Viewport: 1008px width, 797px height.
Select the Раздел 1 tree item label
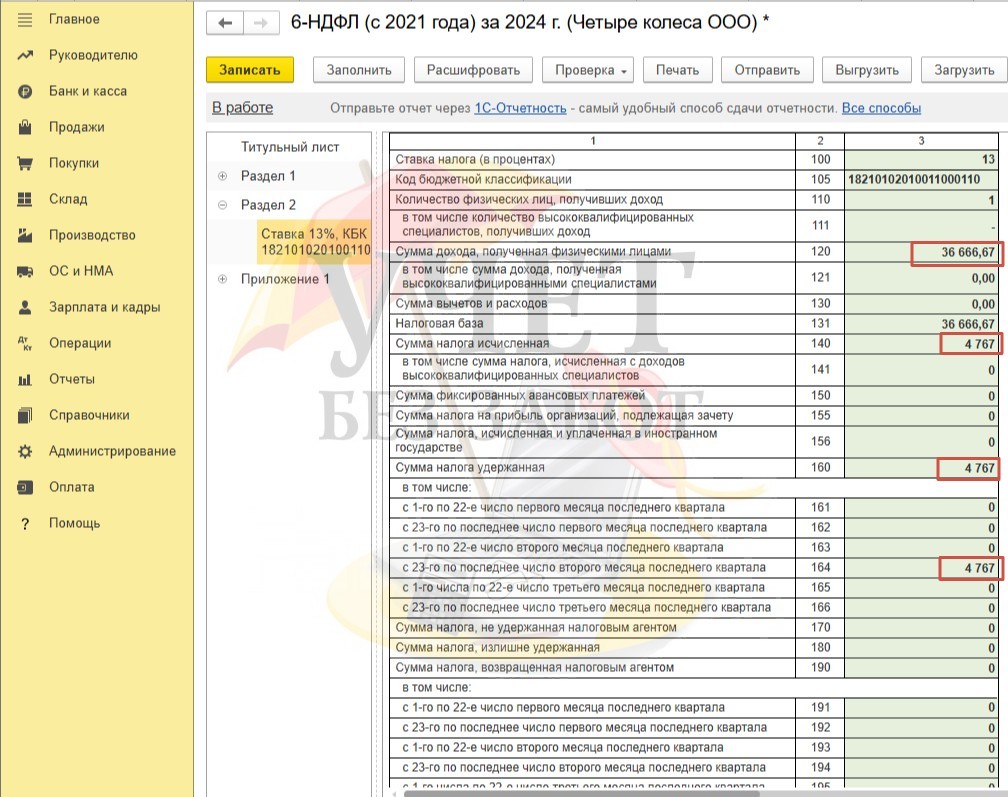coord(268,176)
